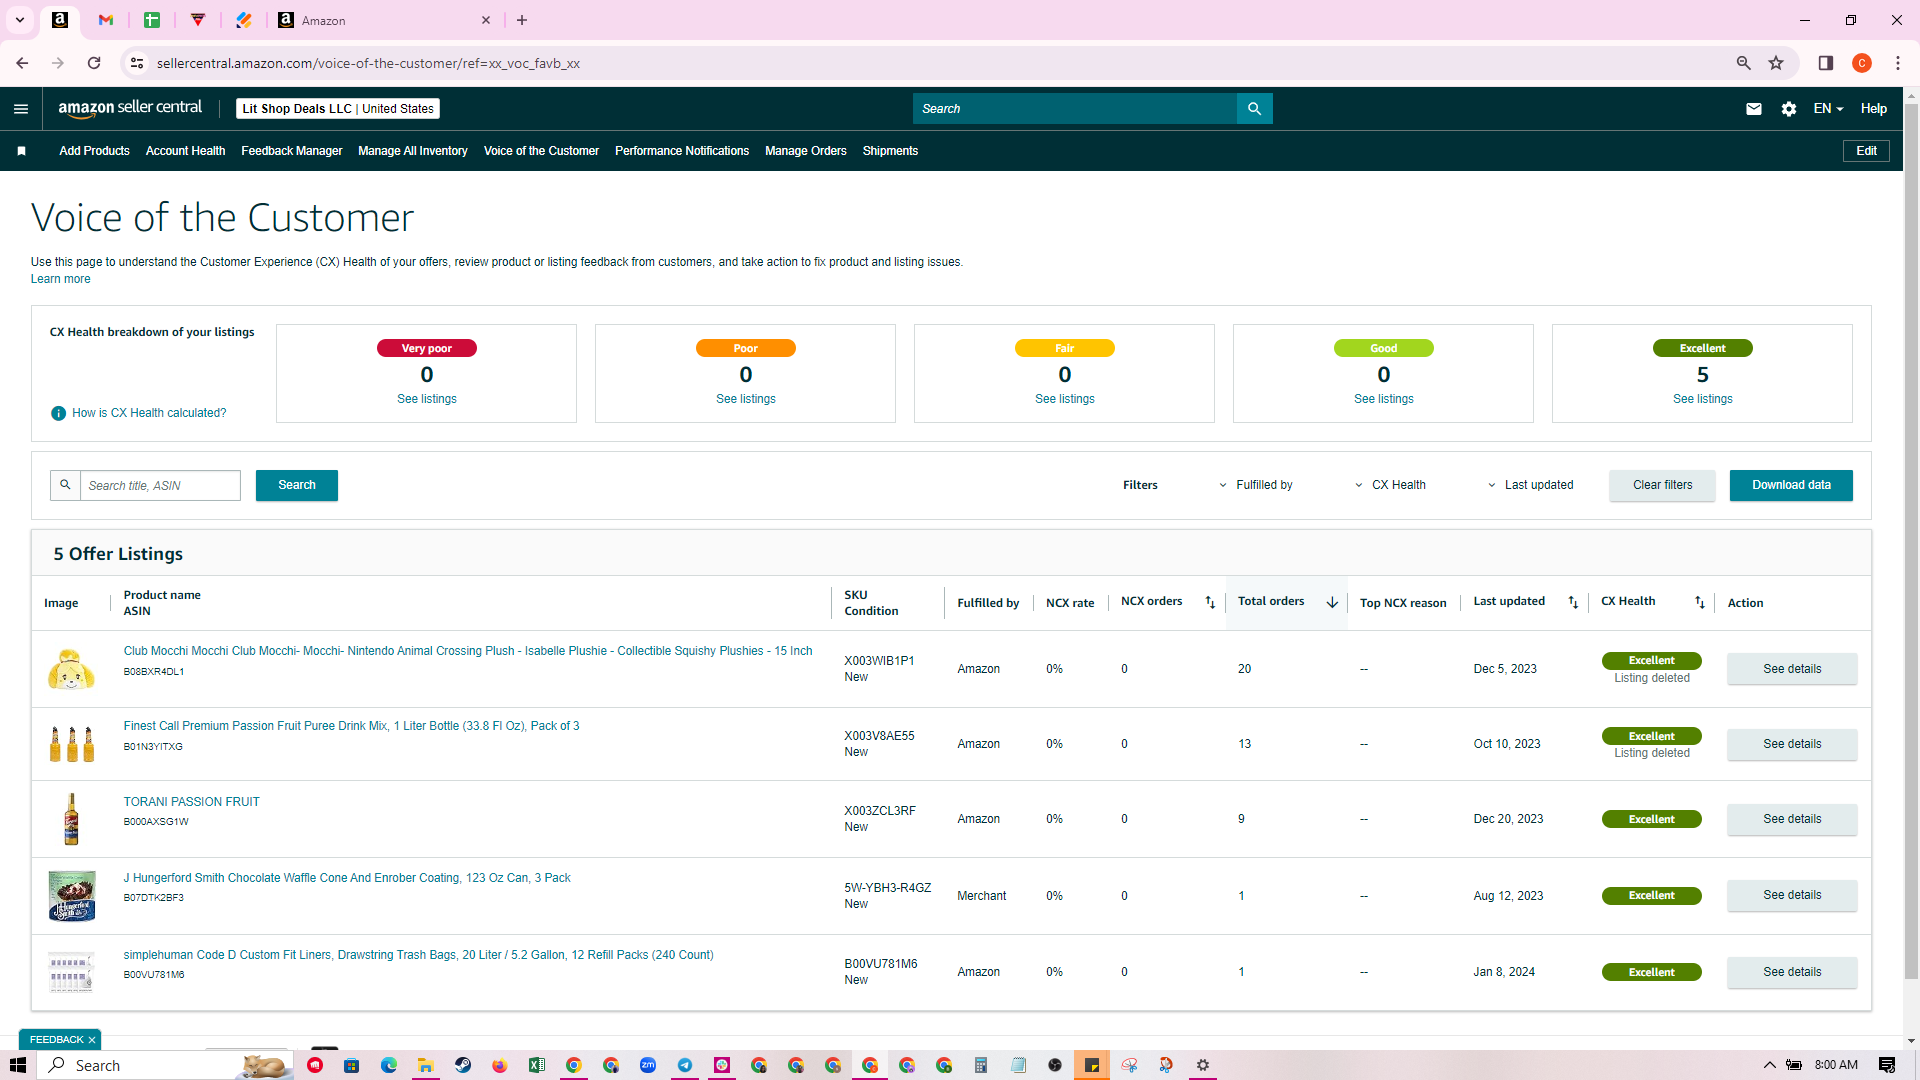Open the Windows Start menu
Image resolution: width=1920 pixels, height=1080 pixels.
click(18, 1065)
